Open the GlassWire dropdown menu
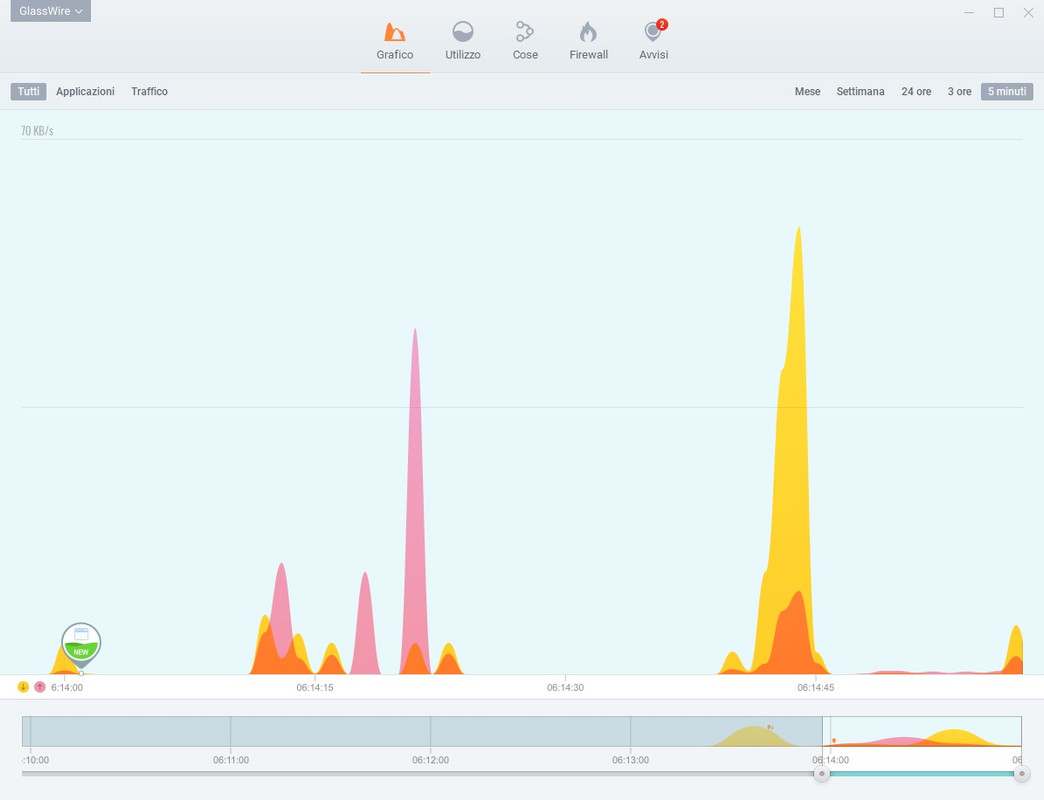This screenshot has width=1044, height=800. pos(51,11)
